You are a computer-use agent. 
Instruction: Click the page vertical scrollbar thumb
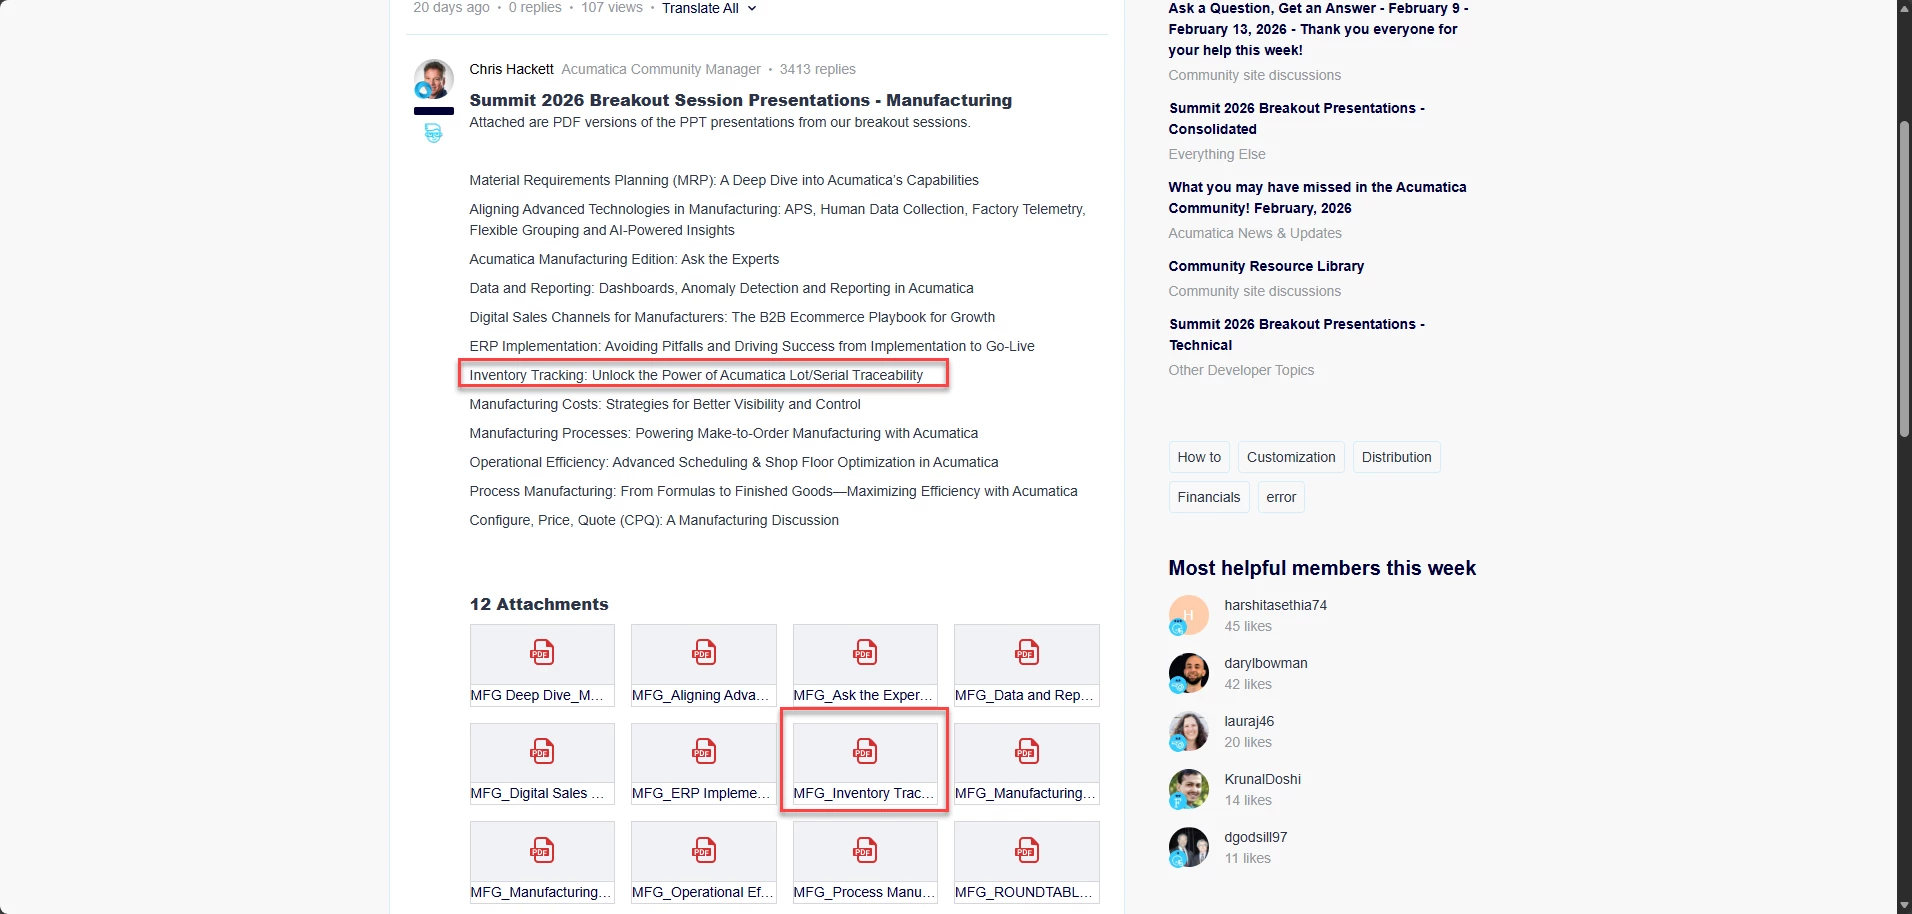tap(1904, 280)
